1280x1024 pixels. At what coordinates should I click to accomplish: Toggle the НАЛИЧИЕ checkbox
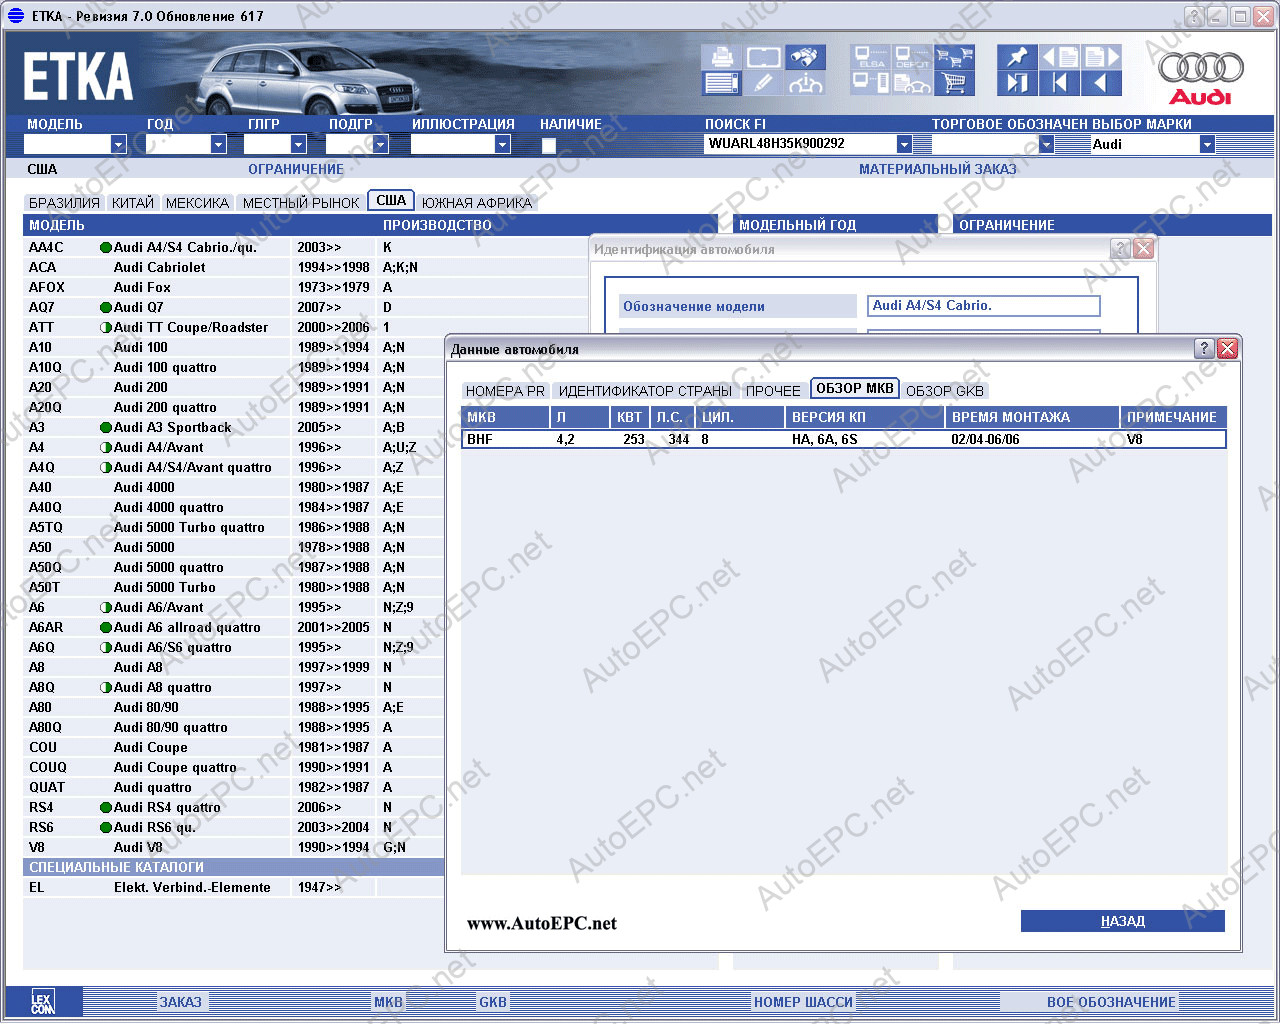(549, 145)
